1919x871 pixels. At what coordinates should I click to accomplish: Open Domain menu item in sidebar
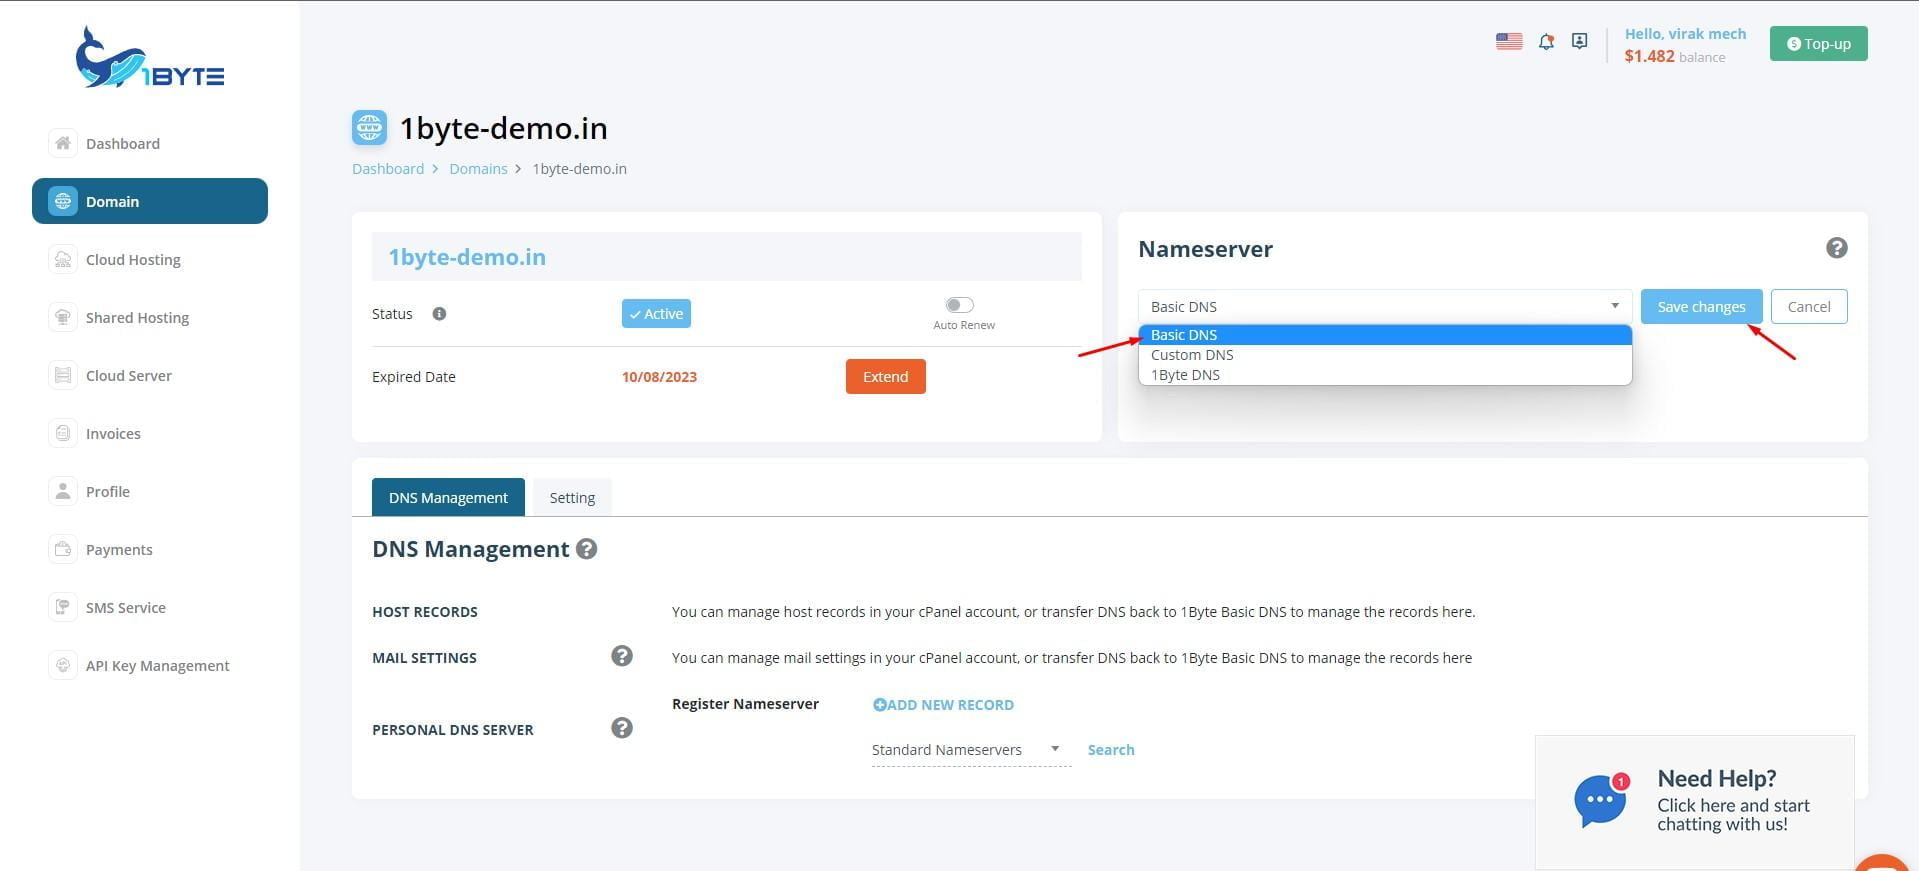coord(150,201)
